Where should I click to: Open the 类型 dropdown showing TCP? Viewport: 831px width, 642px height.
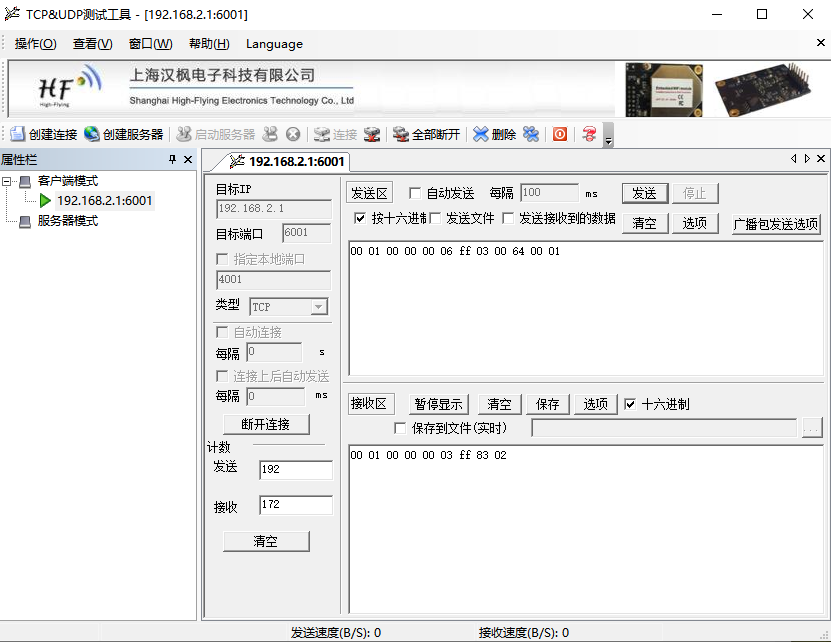[x=321, y=307]
